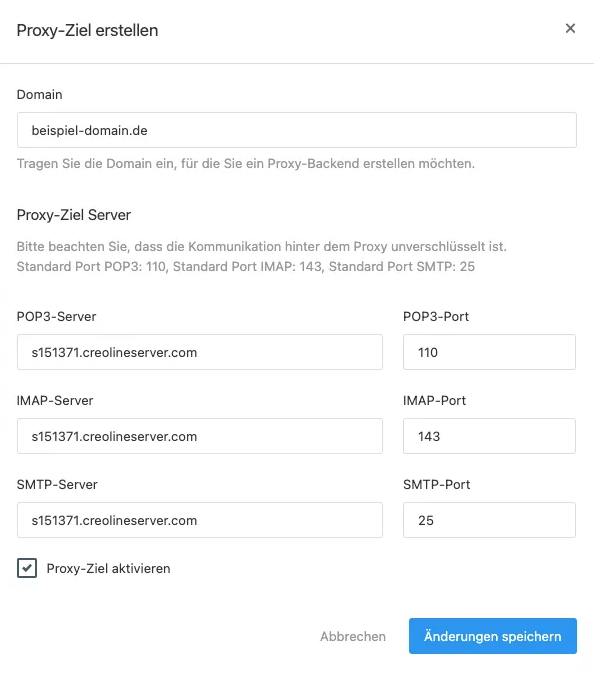Click the IMAP-Port label
594x673 pixels.
coord(434,400)
